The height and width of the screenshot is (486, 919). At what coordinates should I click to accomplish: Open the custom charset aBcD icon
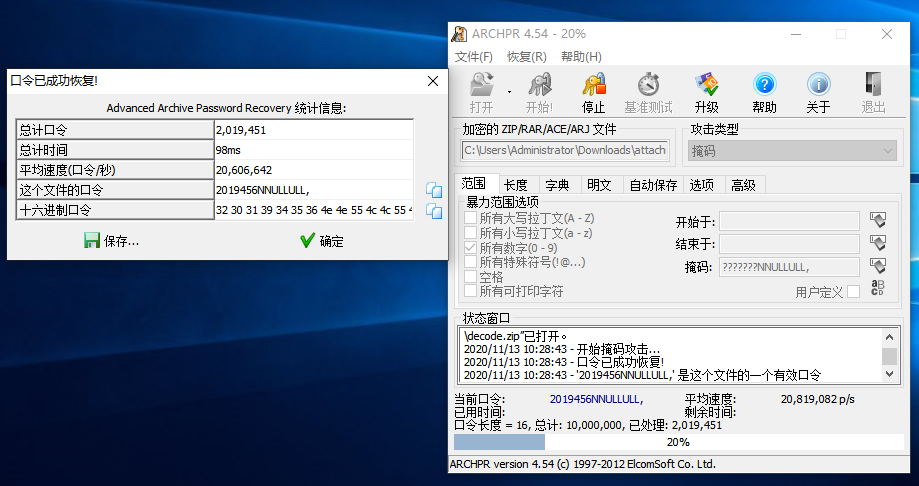pyautogui.click(x=877, y=288)
